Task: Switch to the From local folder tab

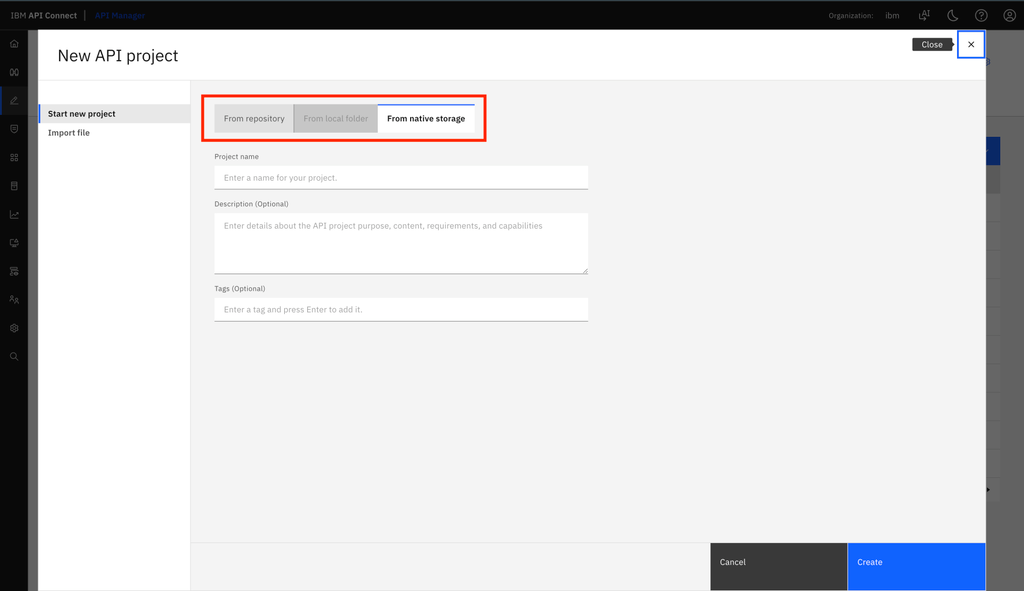Action: pyautogui.click(x=336, y=118)
